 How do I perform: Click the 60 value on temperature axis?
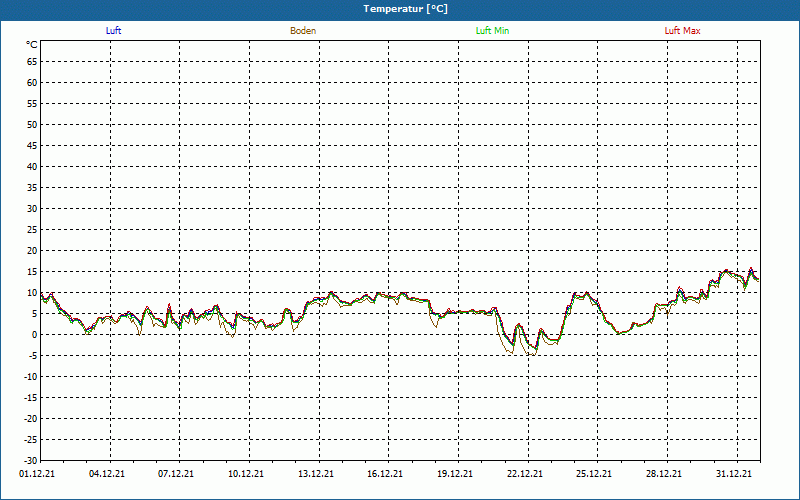pos(32,83)
